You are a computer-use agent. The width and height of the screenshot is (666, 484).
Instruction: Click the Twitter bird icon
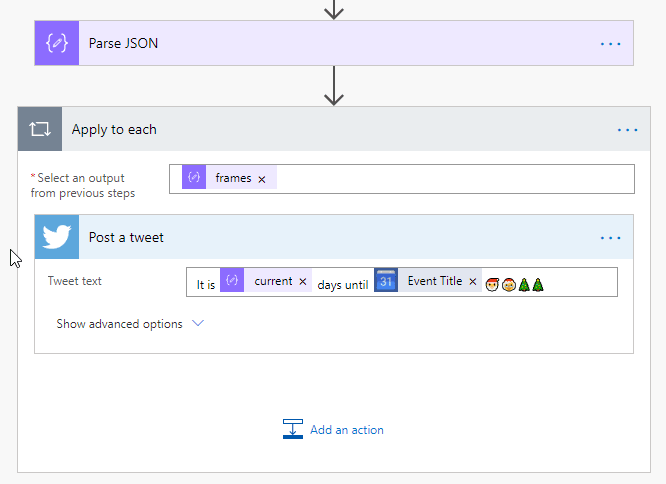[57, 237]
